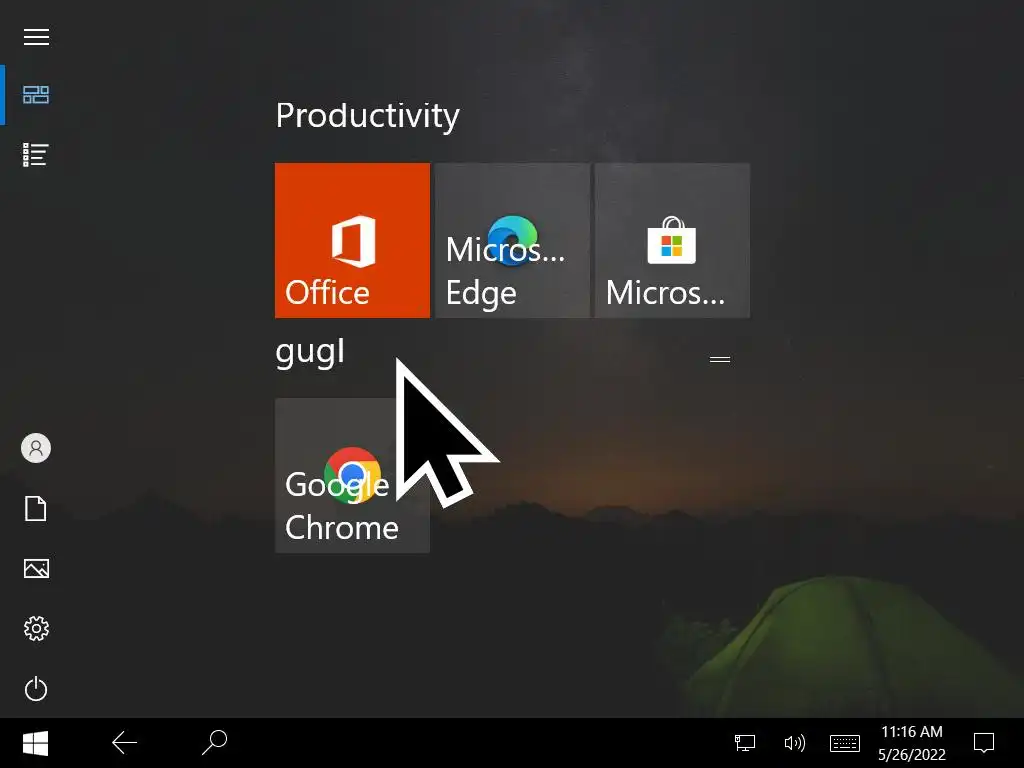The width and height of the screenshot is (1024, 768).
Task: Open the user account icon
Action: (x=36, y=449)
